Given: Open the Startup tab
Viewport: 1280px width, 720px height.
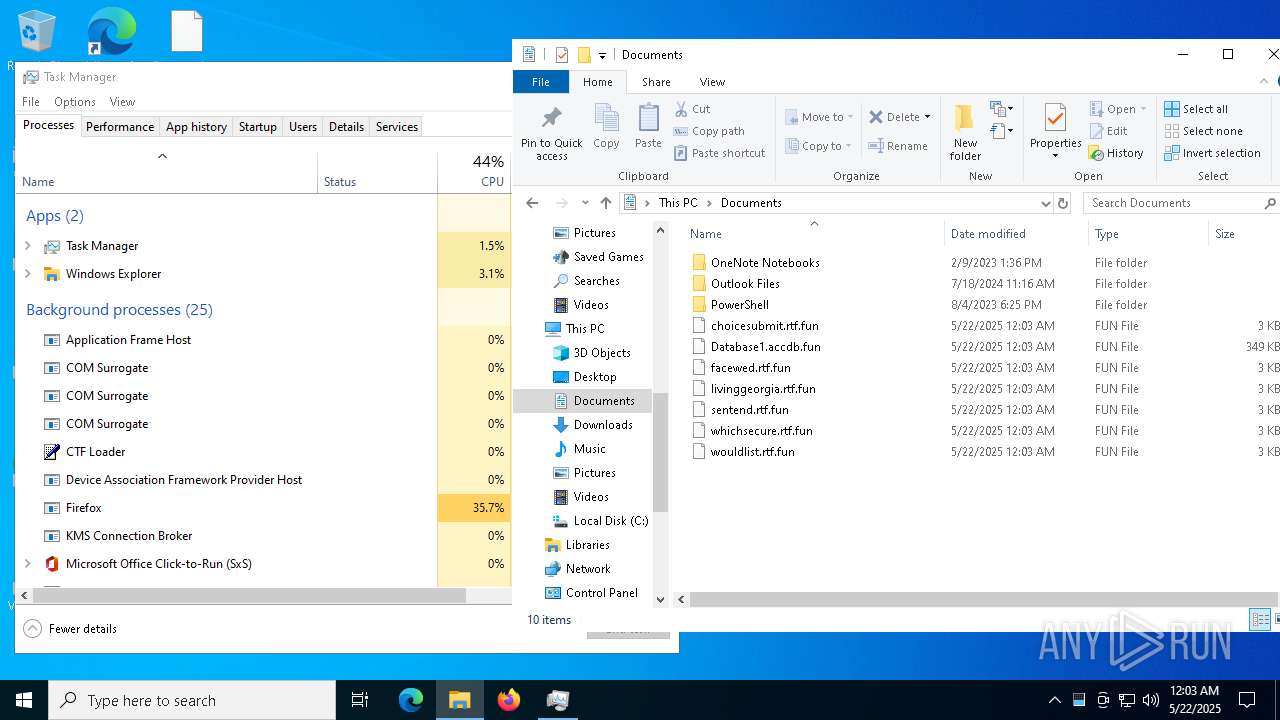Looking at the screenshot, I should click(257, 127).
